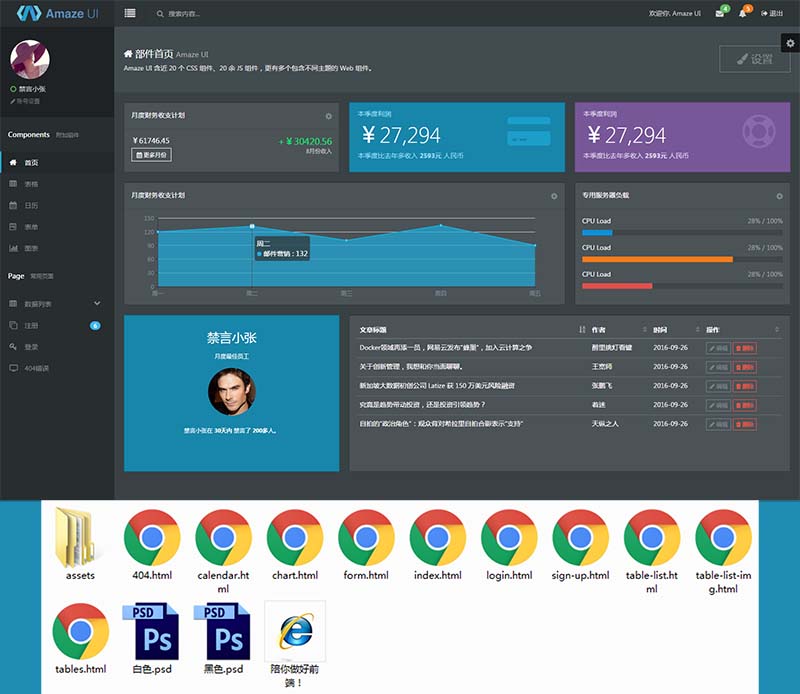Image resolution: width=800 pixels, height=694 pixels.
Task: Go to 图表 in sidebar menu
Action: click(31, 248)
